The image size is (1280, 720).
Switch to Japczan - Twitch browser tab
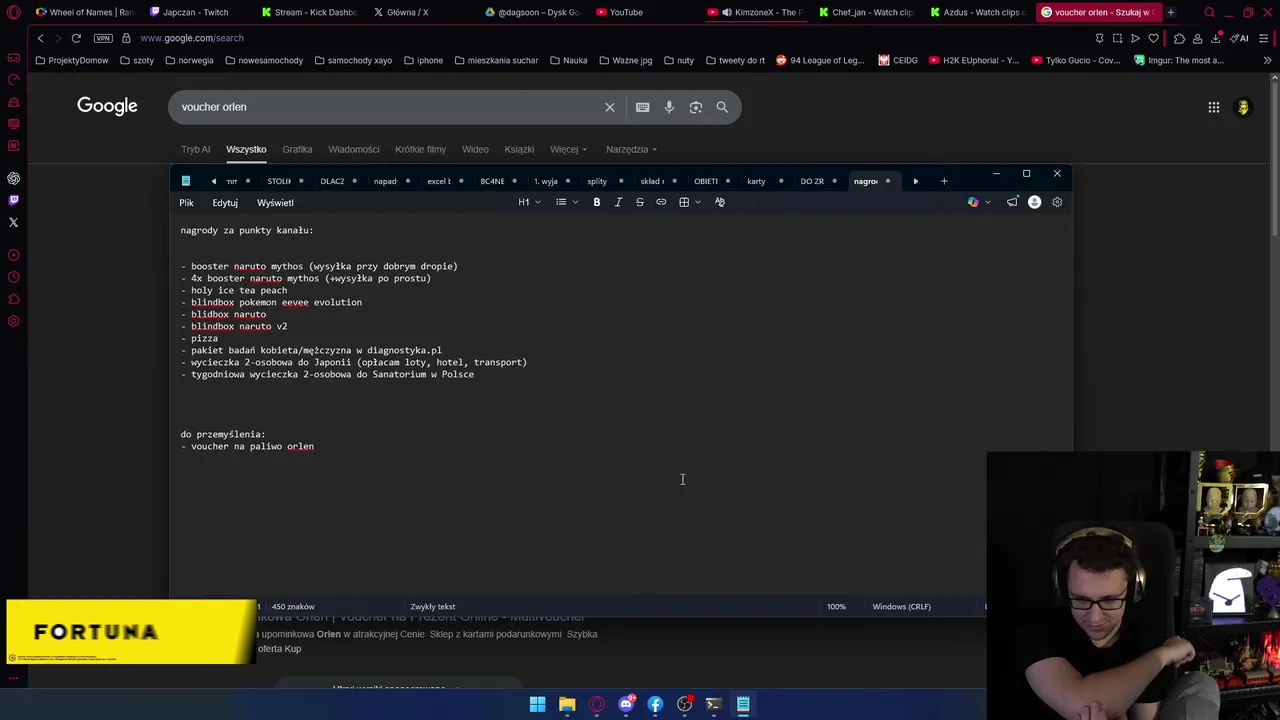pos(195,12)
